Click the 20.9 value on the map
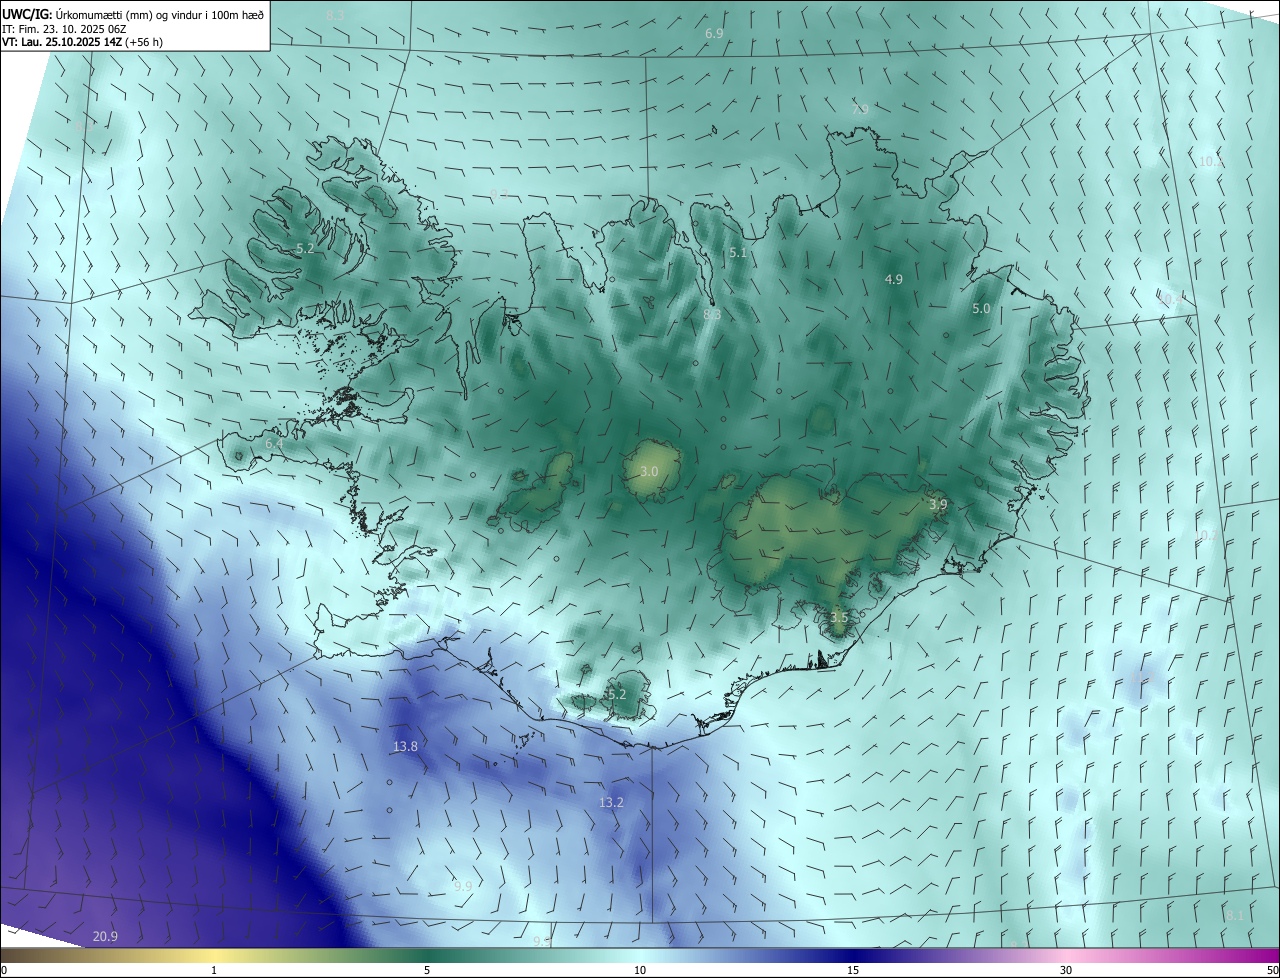The image size is (1280, 978). (105, 936)
